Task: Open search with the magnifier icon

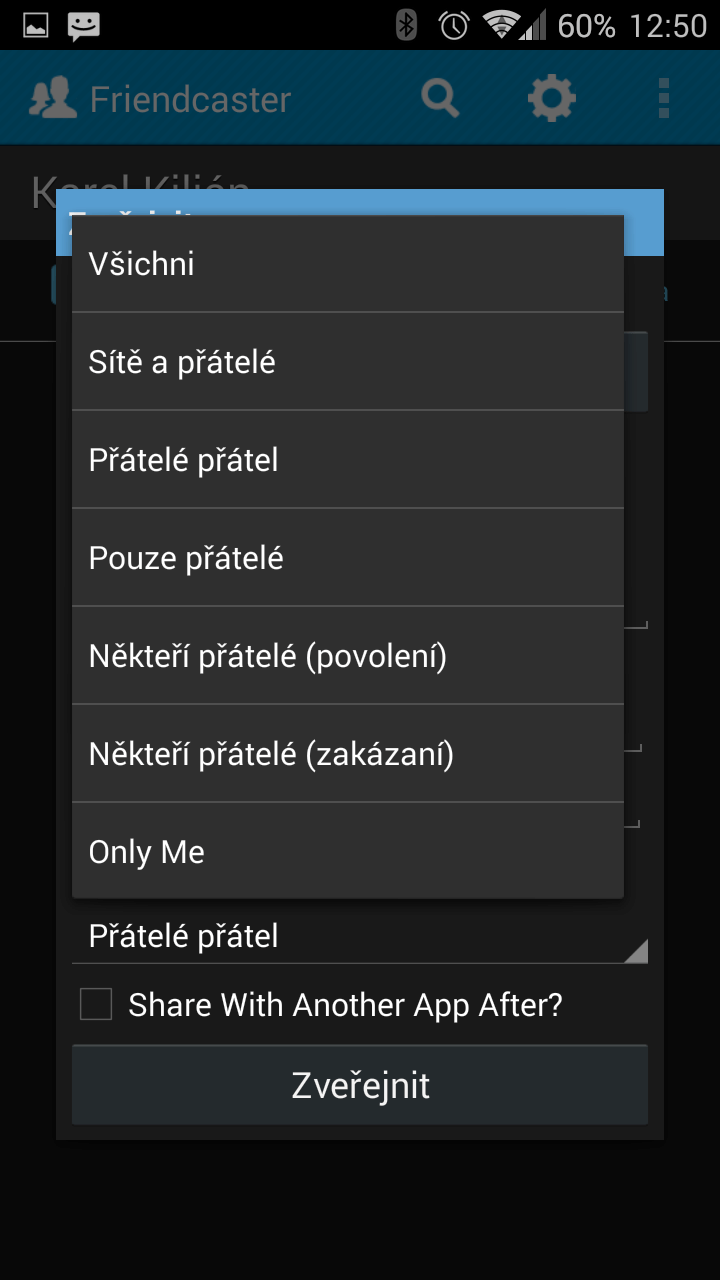Action: pos(440,99)
